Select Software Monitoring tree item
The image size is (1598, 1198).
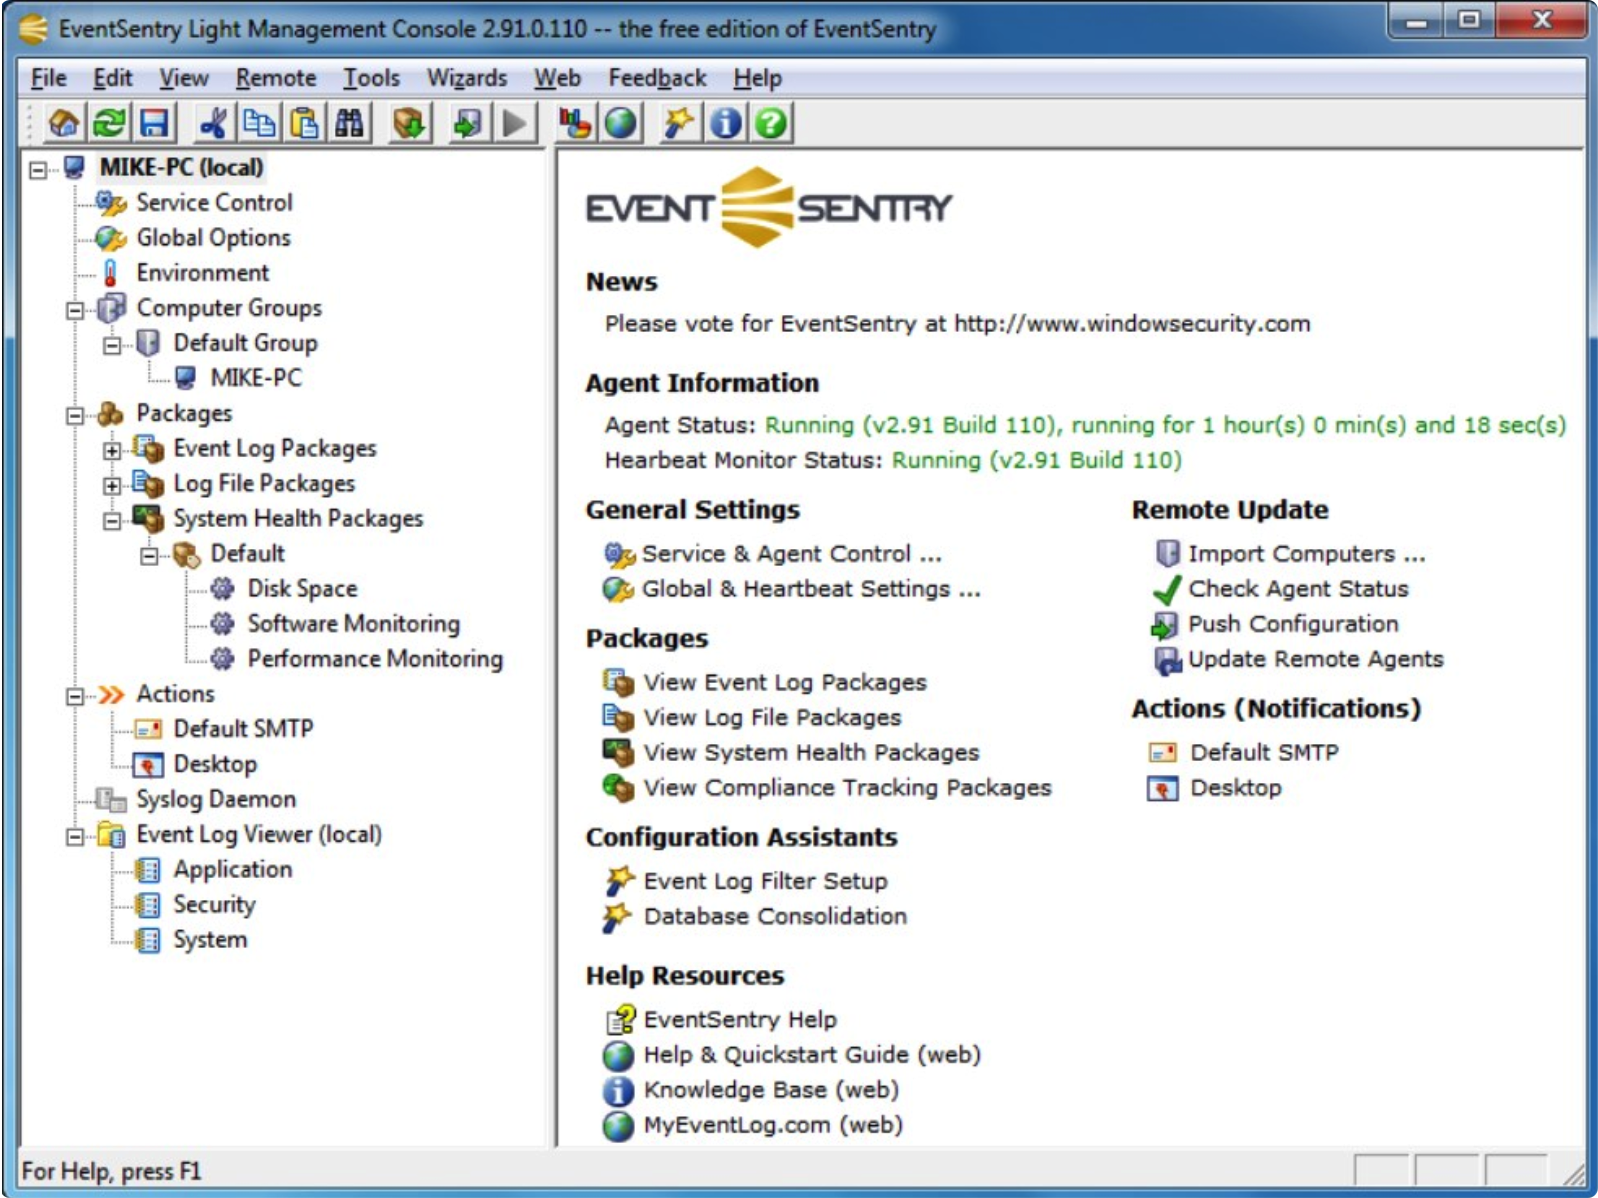tap(354, 624)
